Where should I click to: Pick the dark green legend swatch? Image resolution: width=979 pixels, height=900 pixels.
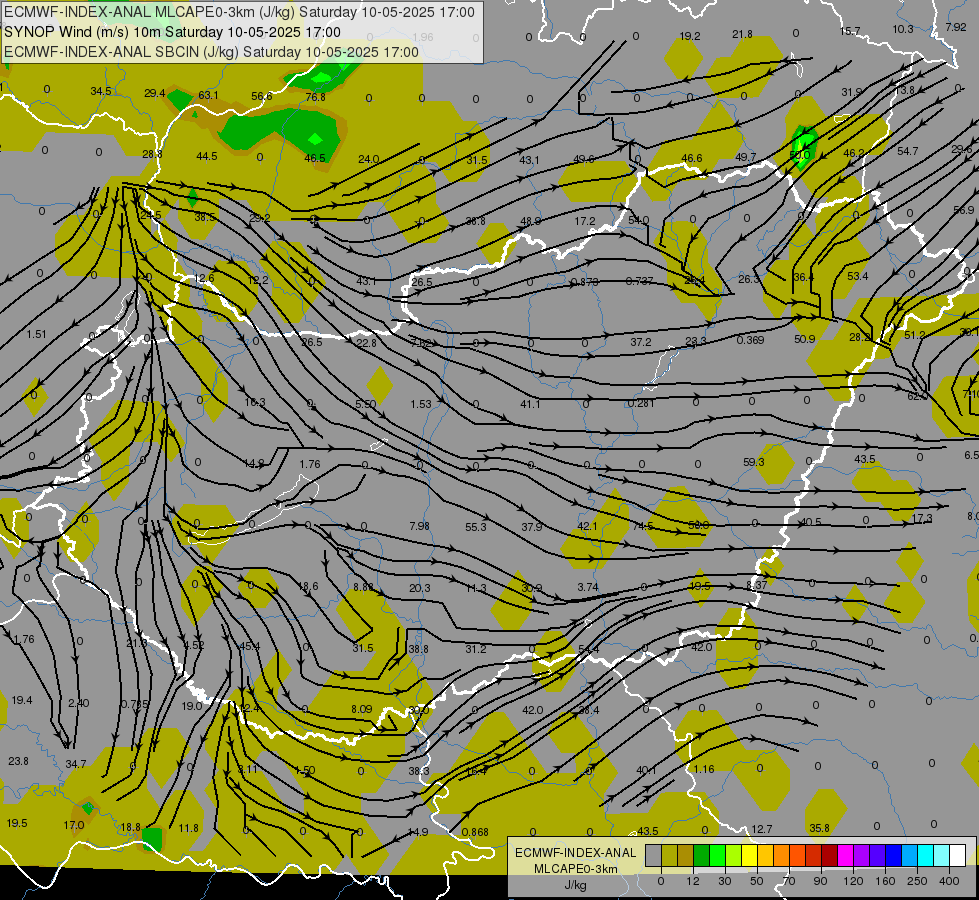point(702,855)
